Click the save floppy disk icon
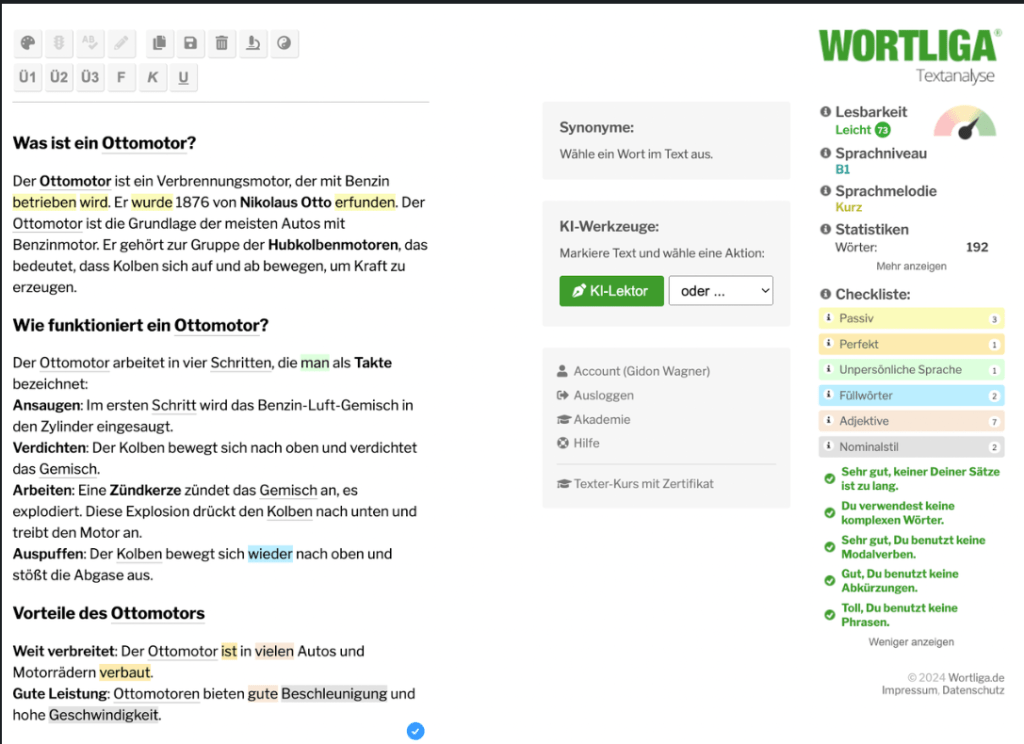 pos(190,43)
